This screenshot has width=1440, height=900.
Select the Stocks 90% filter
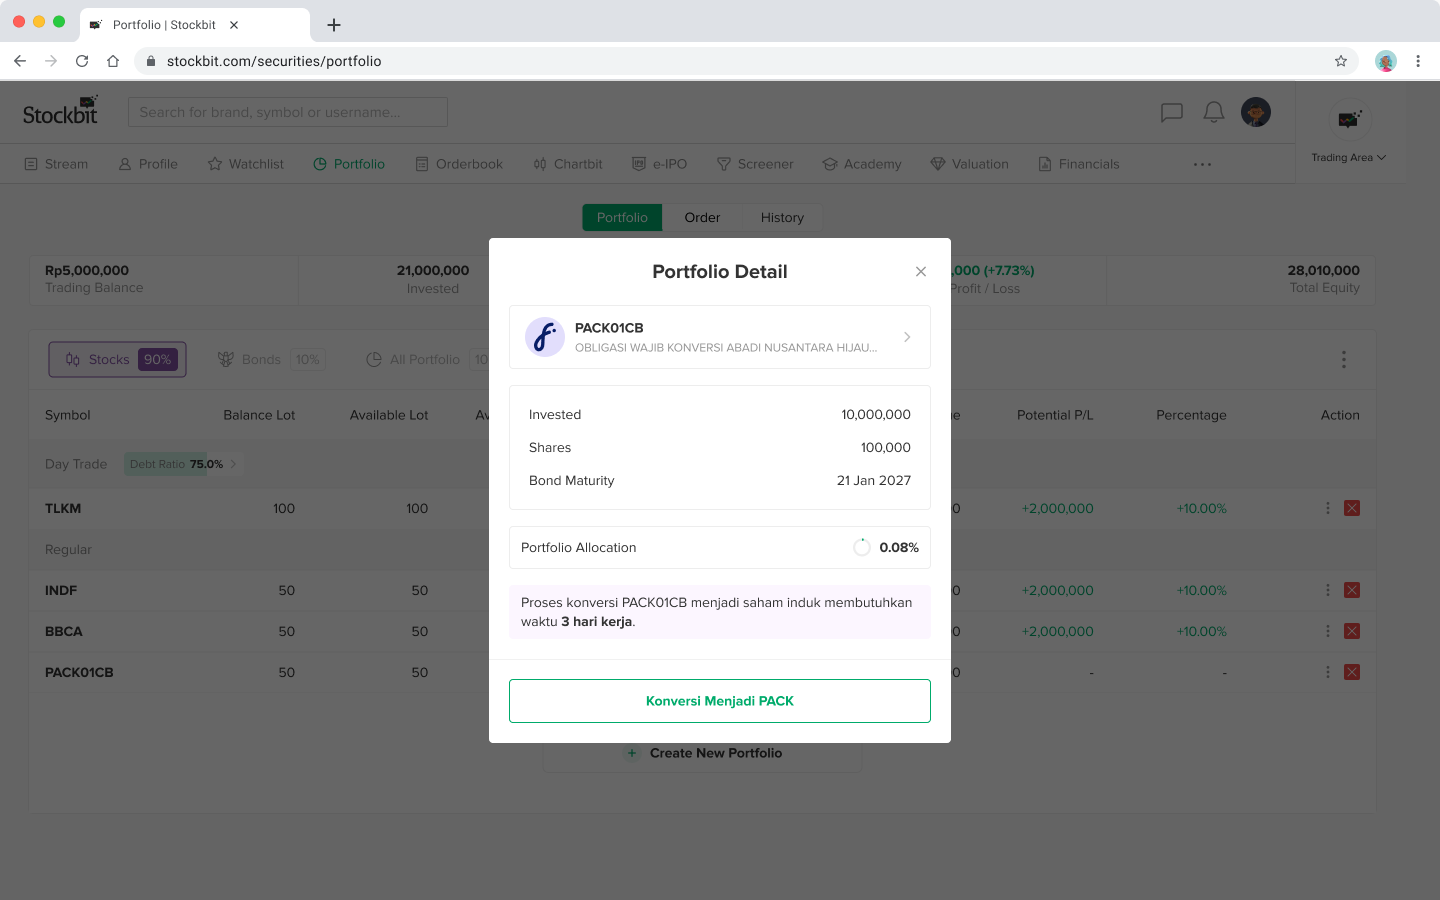click(x=118, y=359)
